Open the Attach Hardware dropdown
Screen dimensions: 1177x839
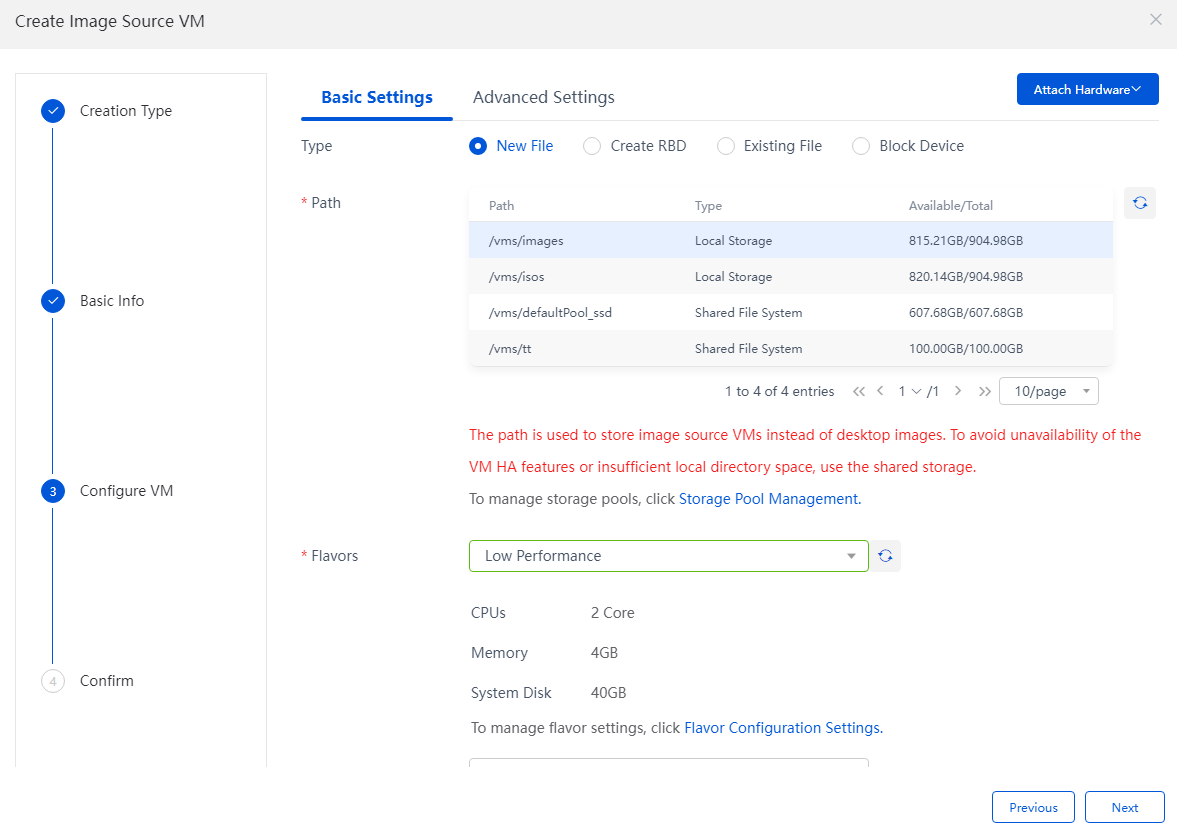tap(1088, 89)
